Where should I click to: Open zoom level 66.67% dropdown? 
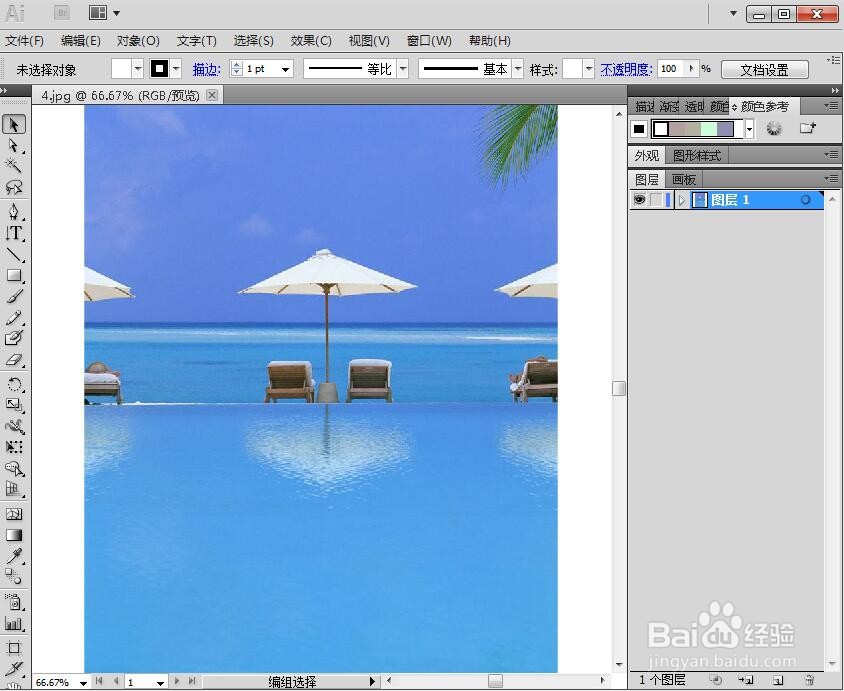[83, 683]
